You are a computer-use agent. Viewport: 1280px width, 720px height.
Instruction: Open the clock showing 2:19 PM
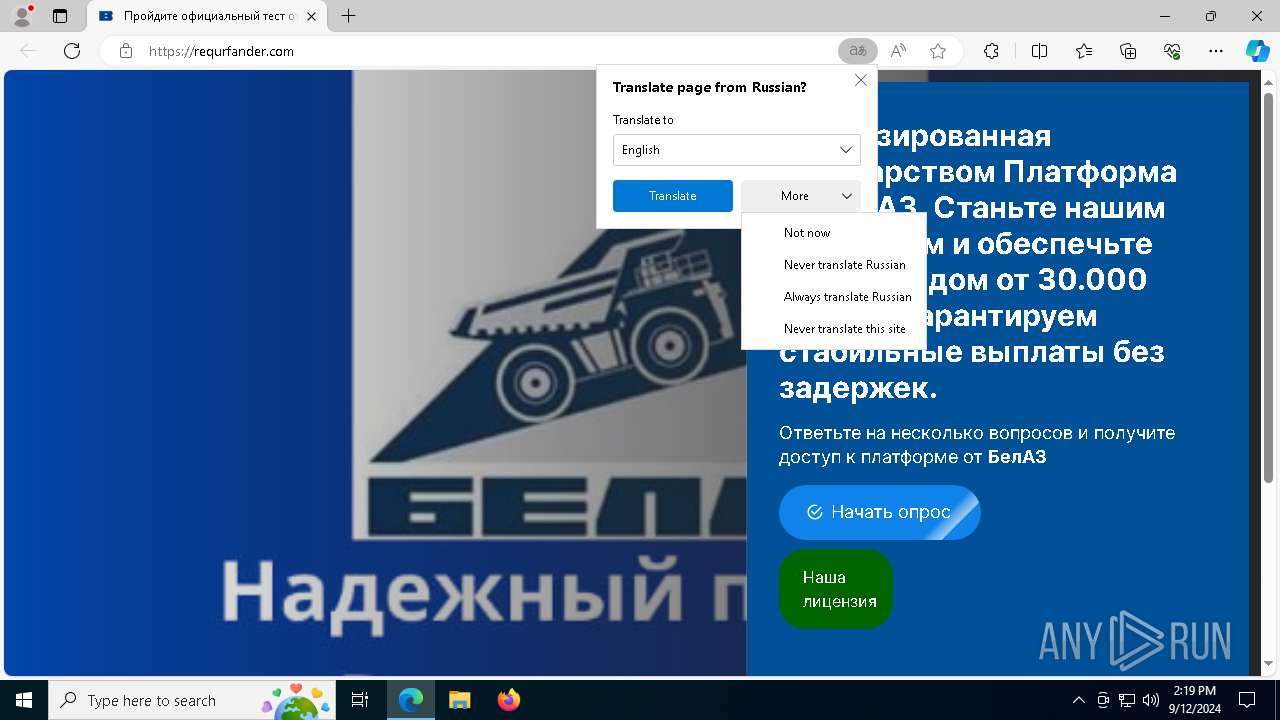click(1194, 700)
